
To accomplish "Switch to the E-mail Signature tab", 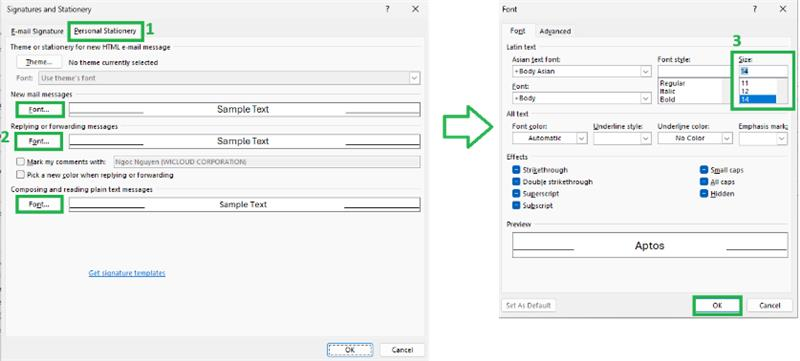I will (x=38, y=31).
